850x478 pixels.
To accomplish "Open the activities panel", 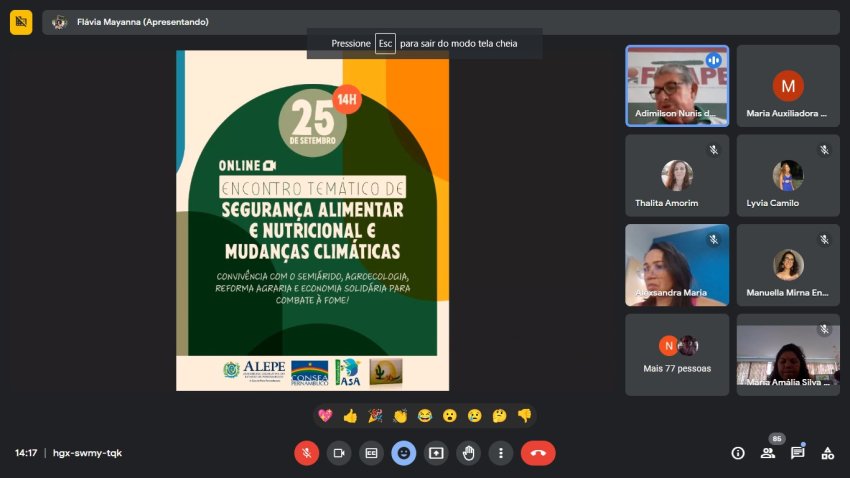I will click(827, 453).
